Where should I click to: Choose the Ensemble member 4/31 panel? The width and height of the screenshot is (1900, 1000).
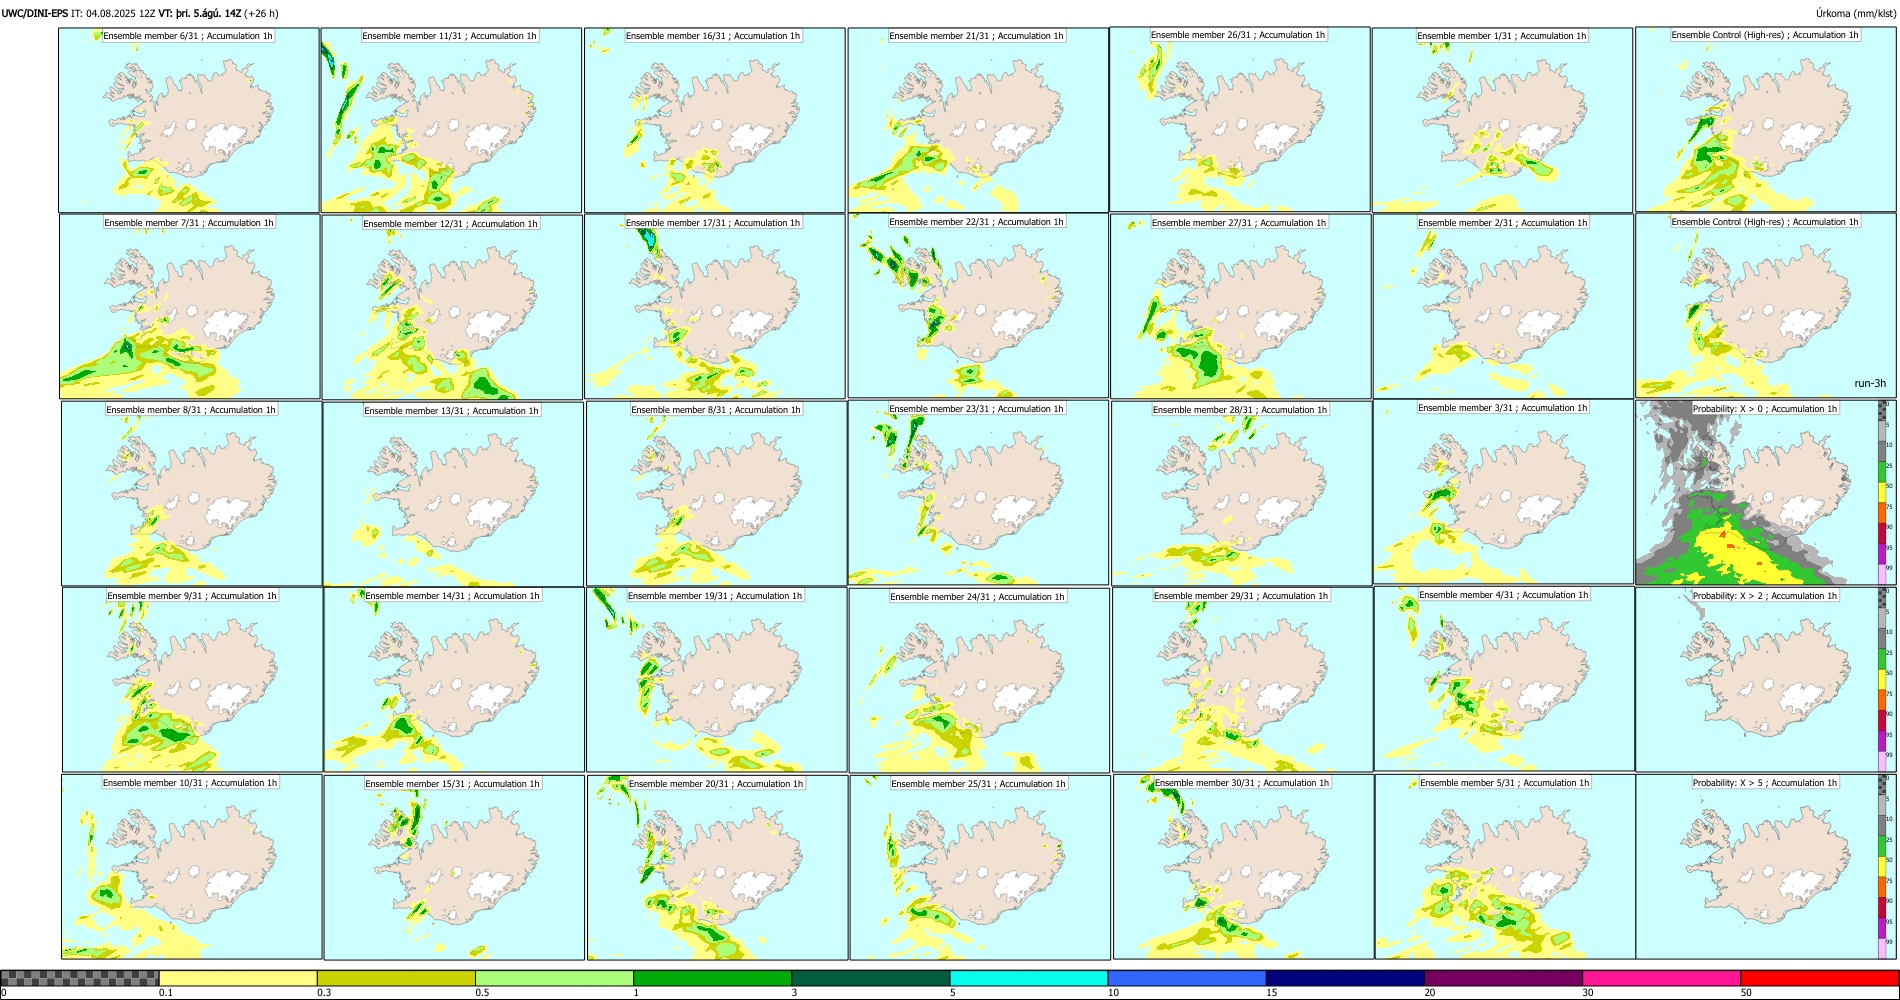(1504, 679)
